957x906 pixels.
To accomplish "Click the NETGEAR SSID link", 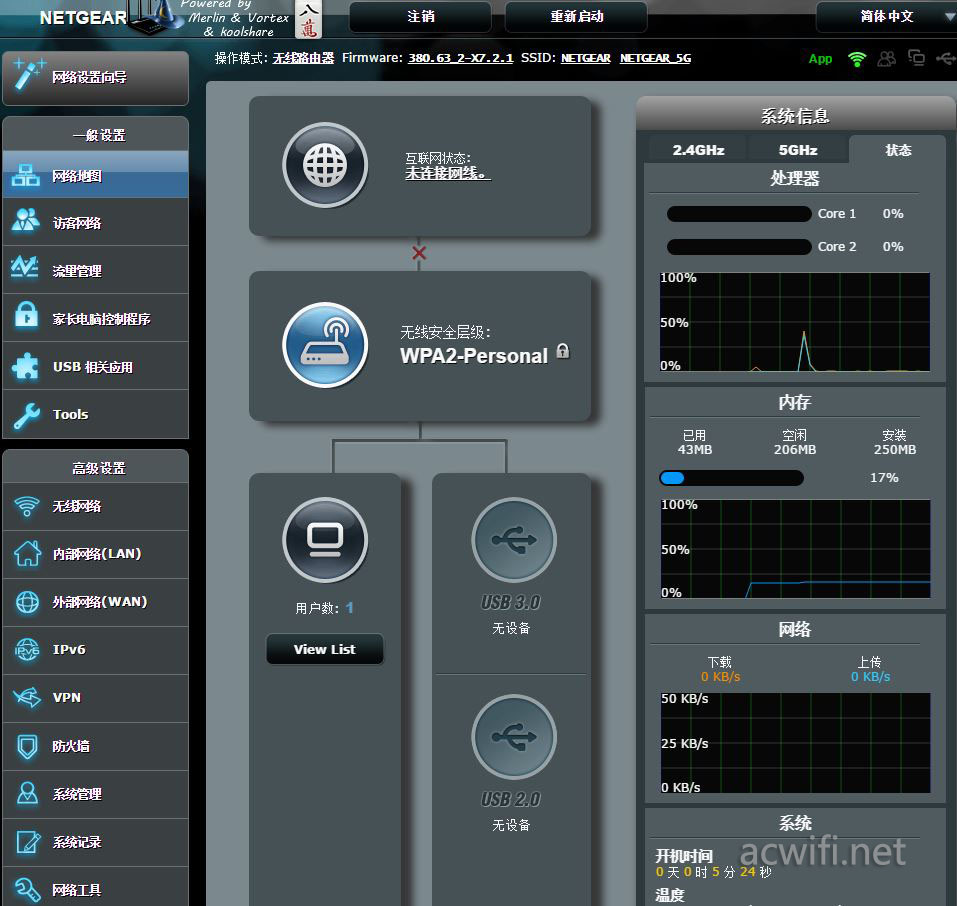I will coord(586,58).
